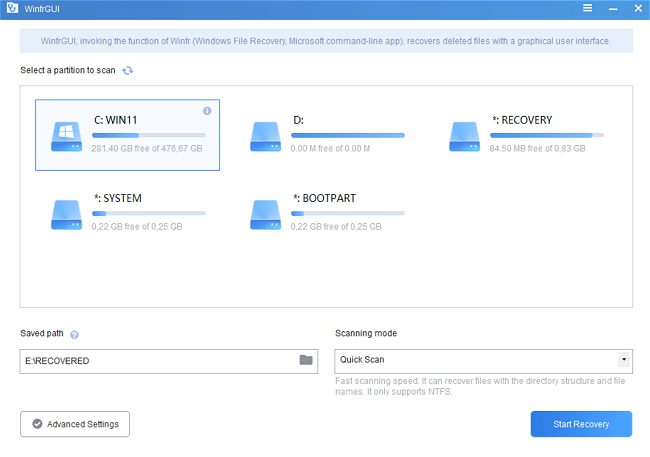650x457 pixels.
Task: Close the WinfrGUI window
Action: [x=638, y=8]
